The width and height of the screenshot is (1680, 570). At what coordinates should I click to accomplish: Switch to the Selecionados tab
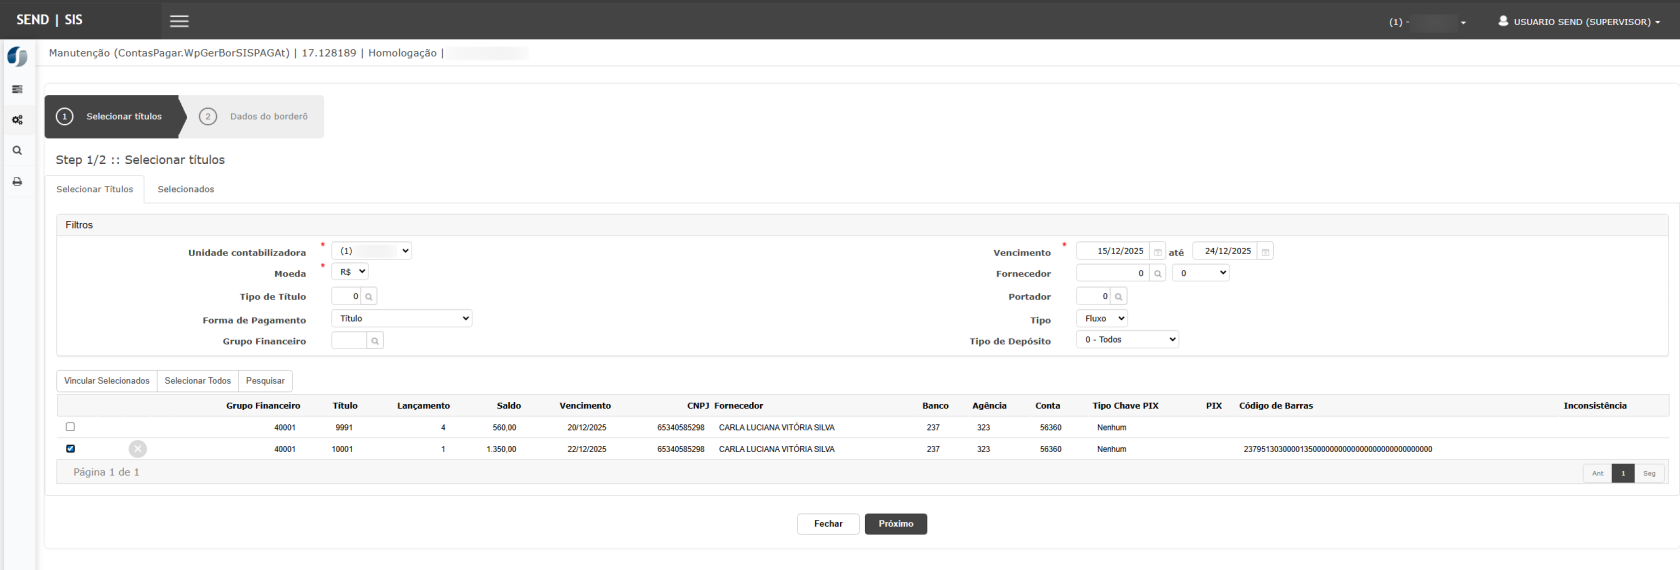pyautogui.click(x=186, y=189)
